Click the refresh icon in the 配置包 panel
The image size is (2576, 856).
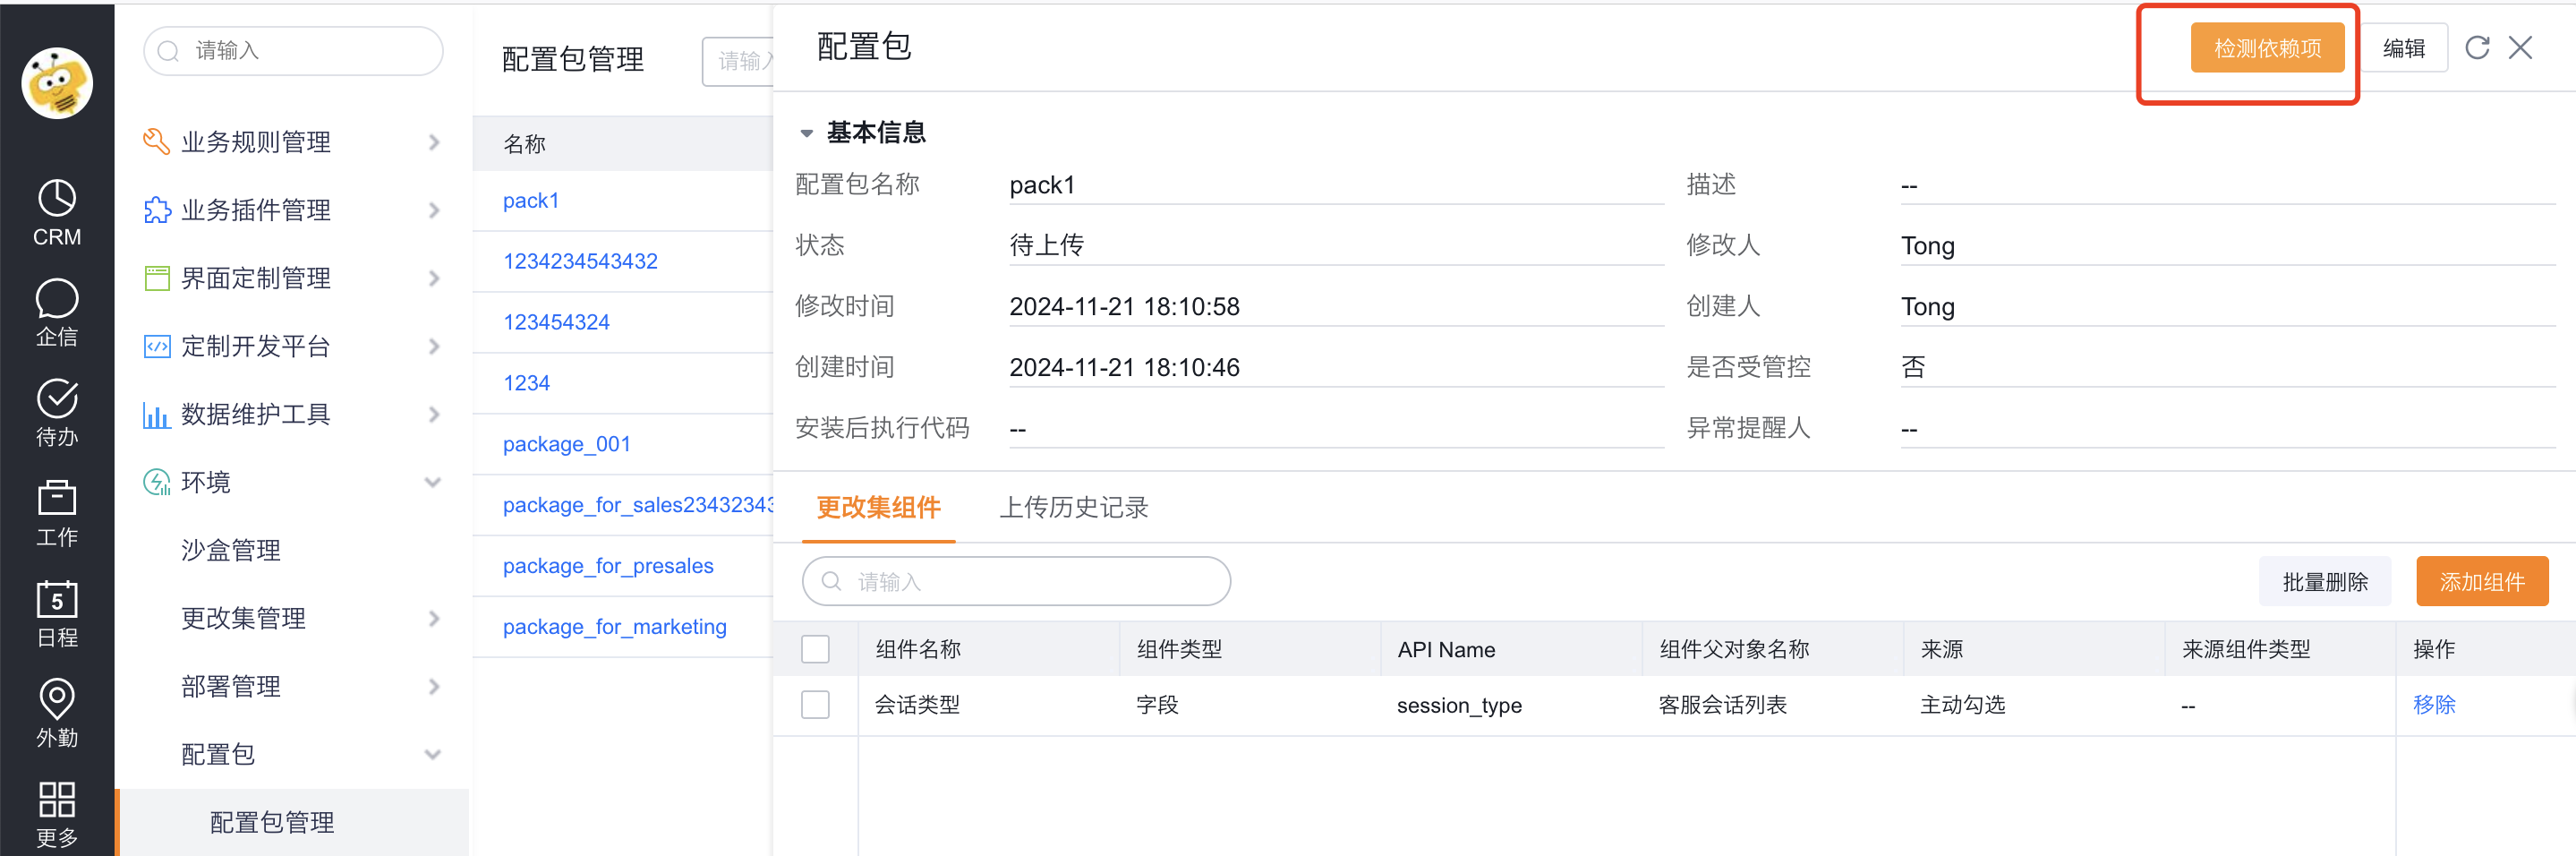coord(2479,47)
